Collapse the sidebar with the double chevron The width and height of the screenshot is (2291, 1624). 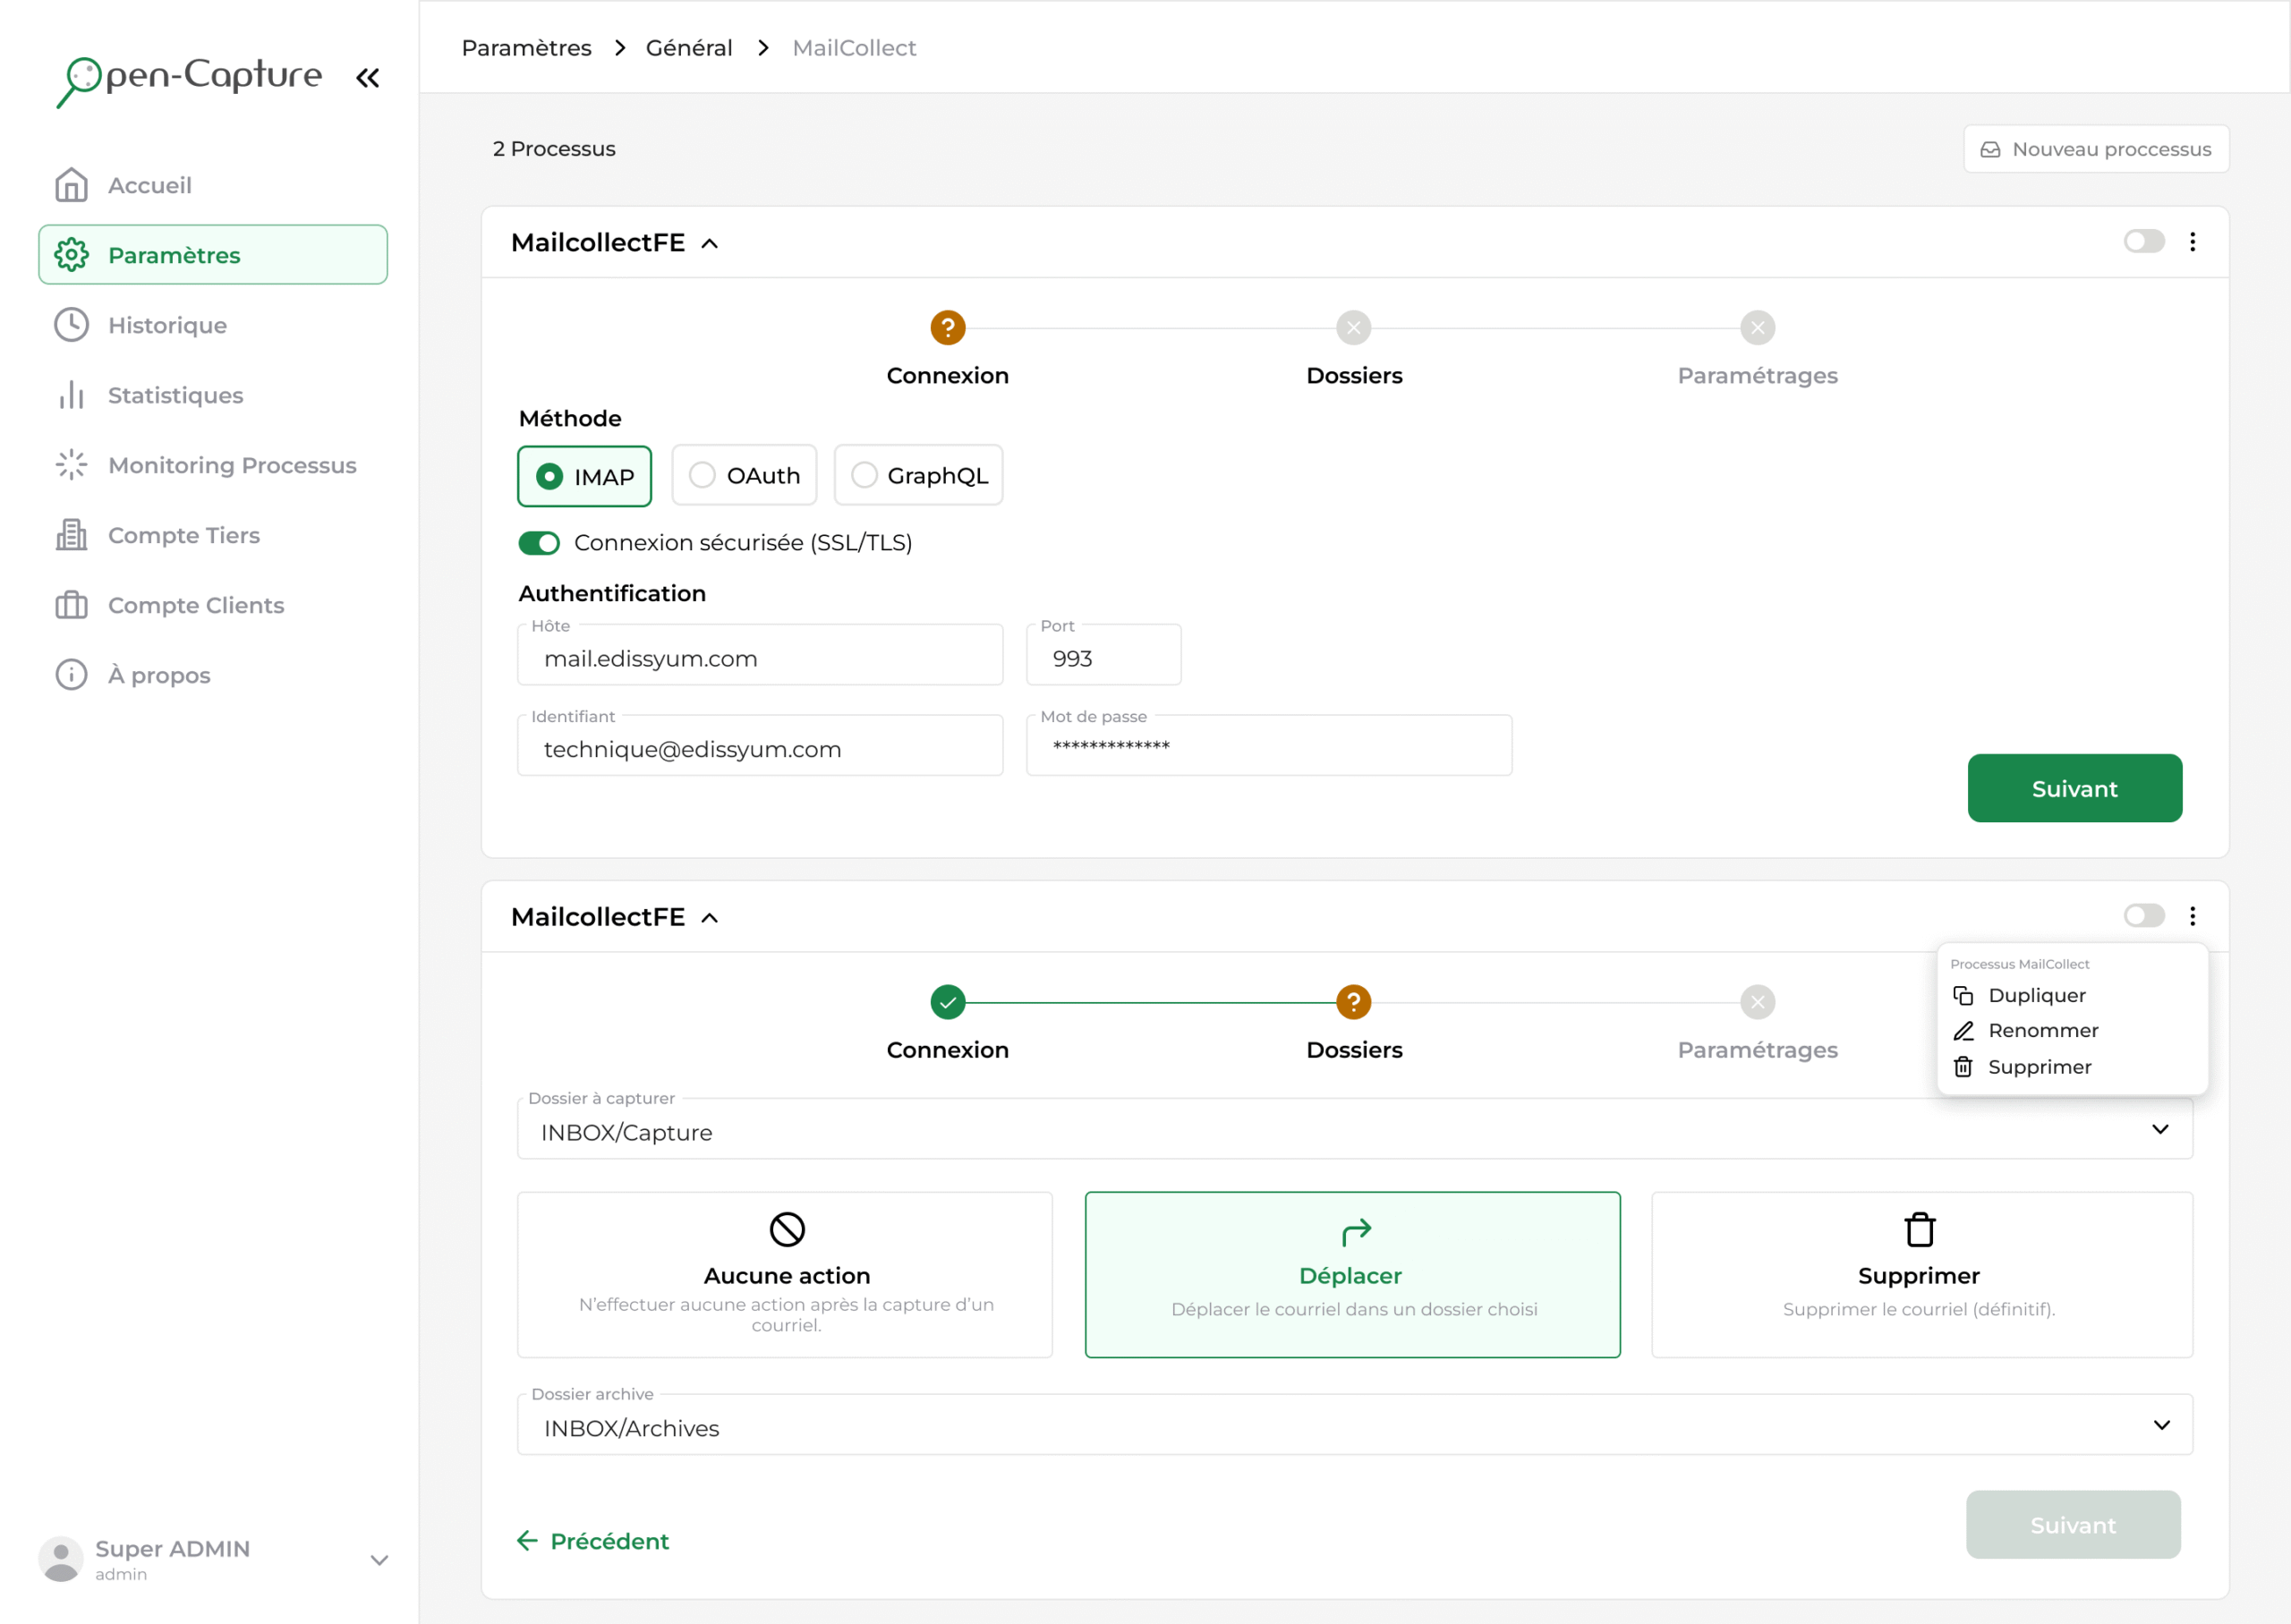click(366, 77)
